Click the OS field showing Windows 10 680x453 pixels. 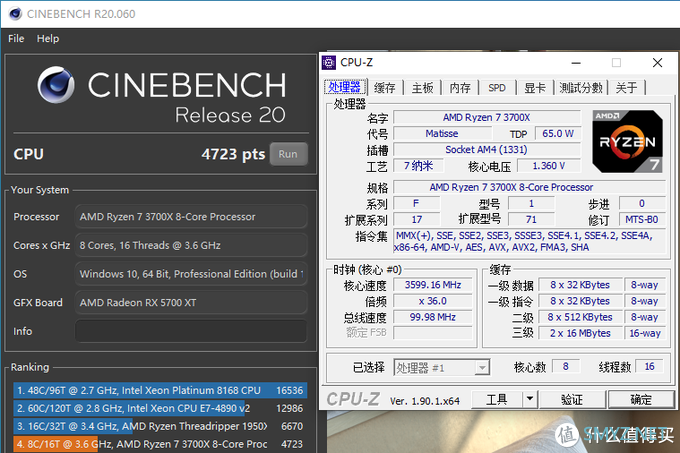click(191, 274)
